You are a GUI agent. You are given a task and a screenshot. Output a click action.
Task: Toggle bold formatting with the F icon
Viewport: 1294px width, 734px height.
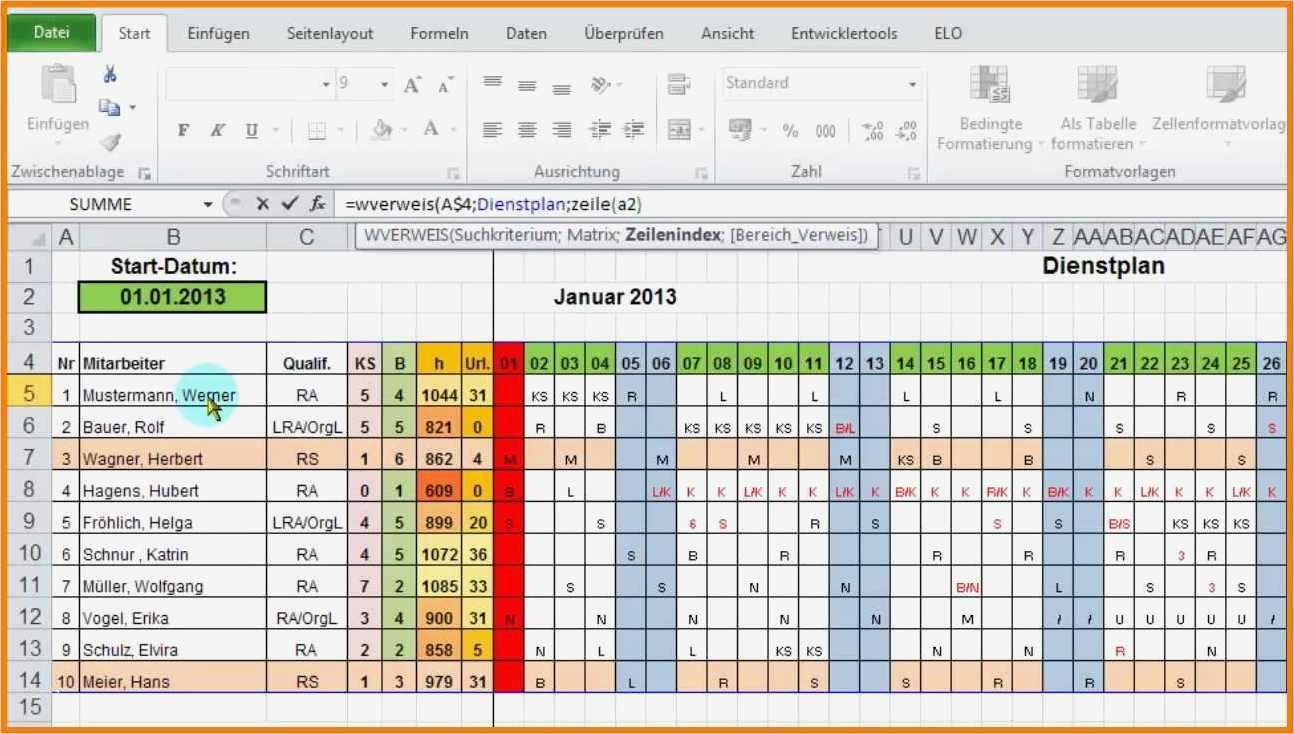point(183,130)
